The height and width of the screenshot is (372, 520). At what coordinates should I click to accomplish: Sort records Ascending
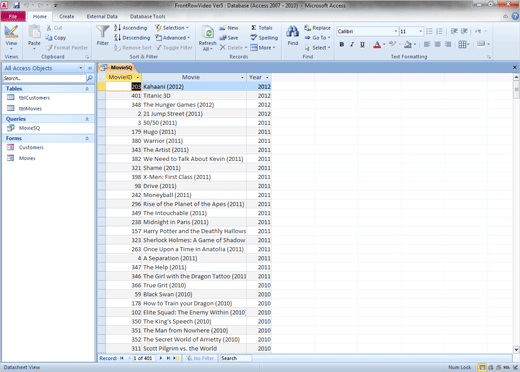[130, 28]
